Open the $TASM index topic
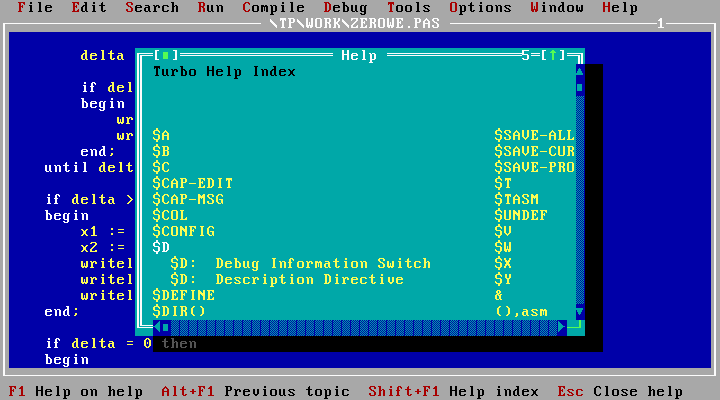Screen dimensions: 720x400 point(517,199)
